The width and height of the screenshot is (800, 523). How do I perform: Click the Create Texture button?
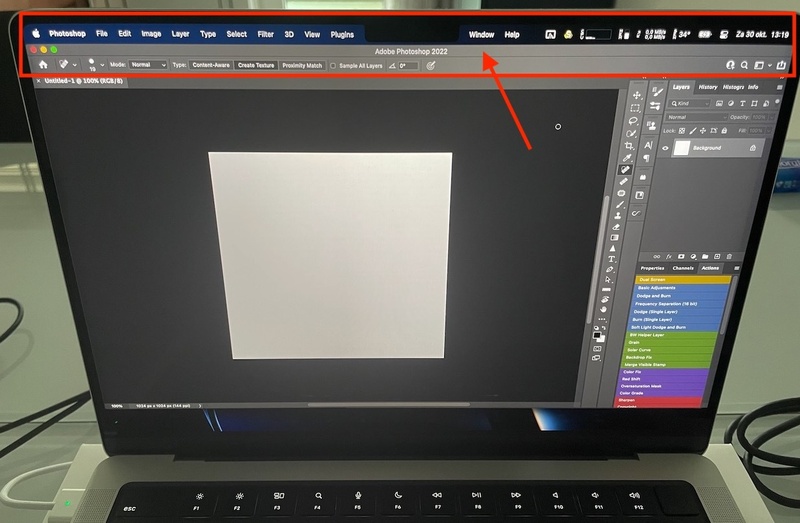click(x=256, y=65)
